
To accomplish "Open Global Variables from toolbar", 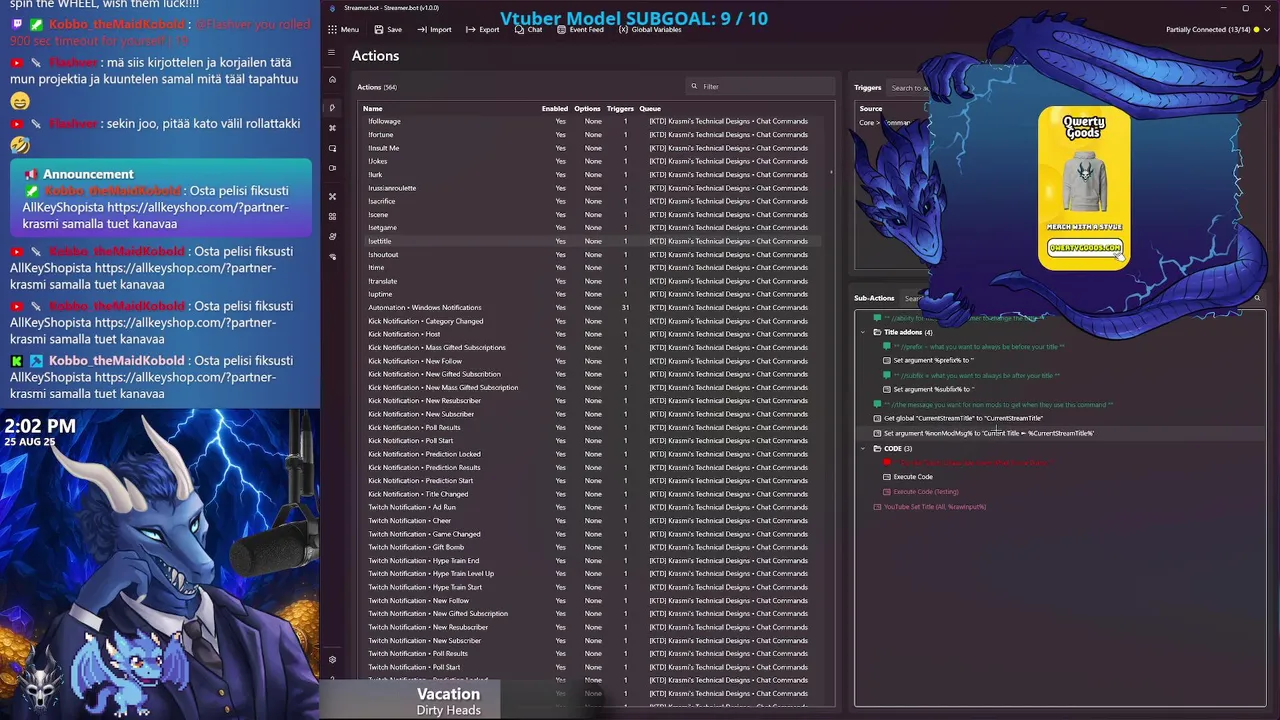I will (x=650, y=29).
